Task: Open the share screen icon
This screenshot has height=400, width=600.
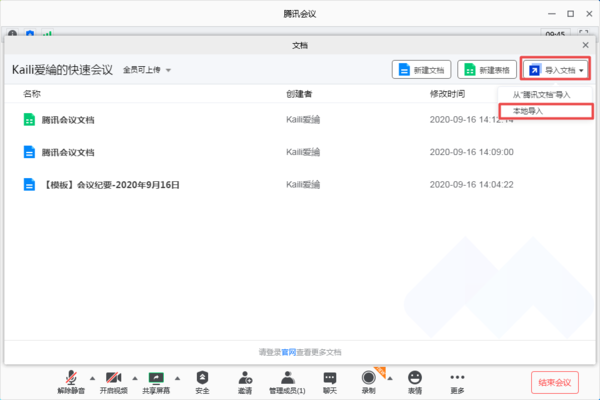Action: 156,378
